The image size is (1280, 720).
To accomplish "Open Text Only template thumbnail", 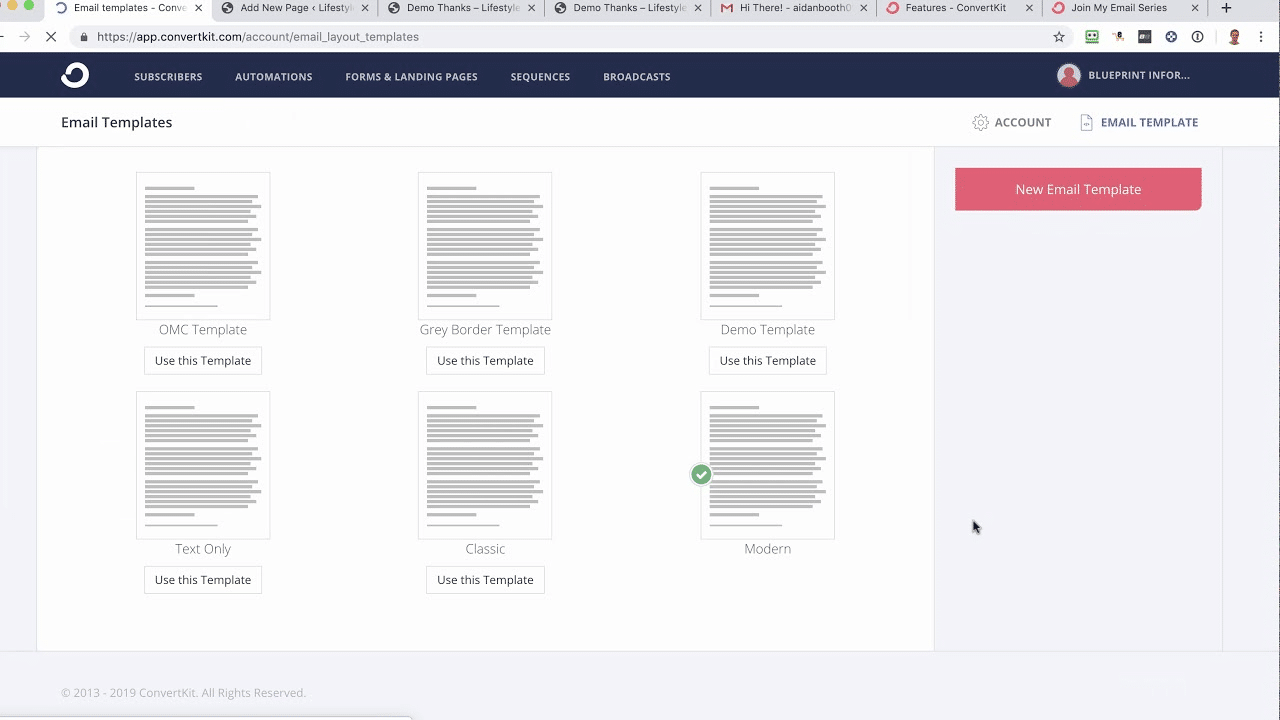I will [203, 465].
